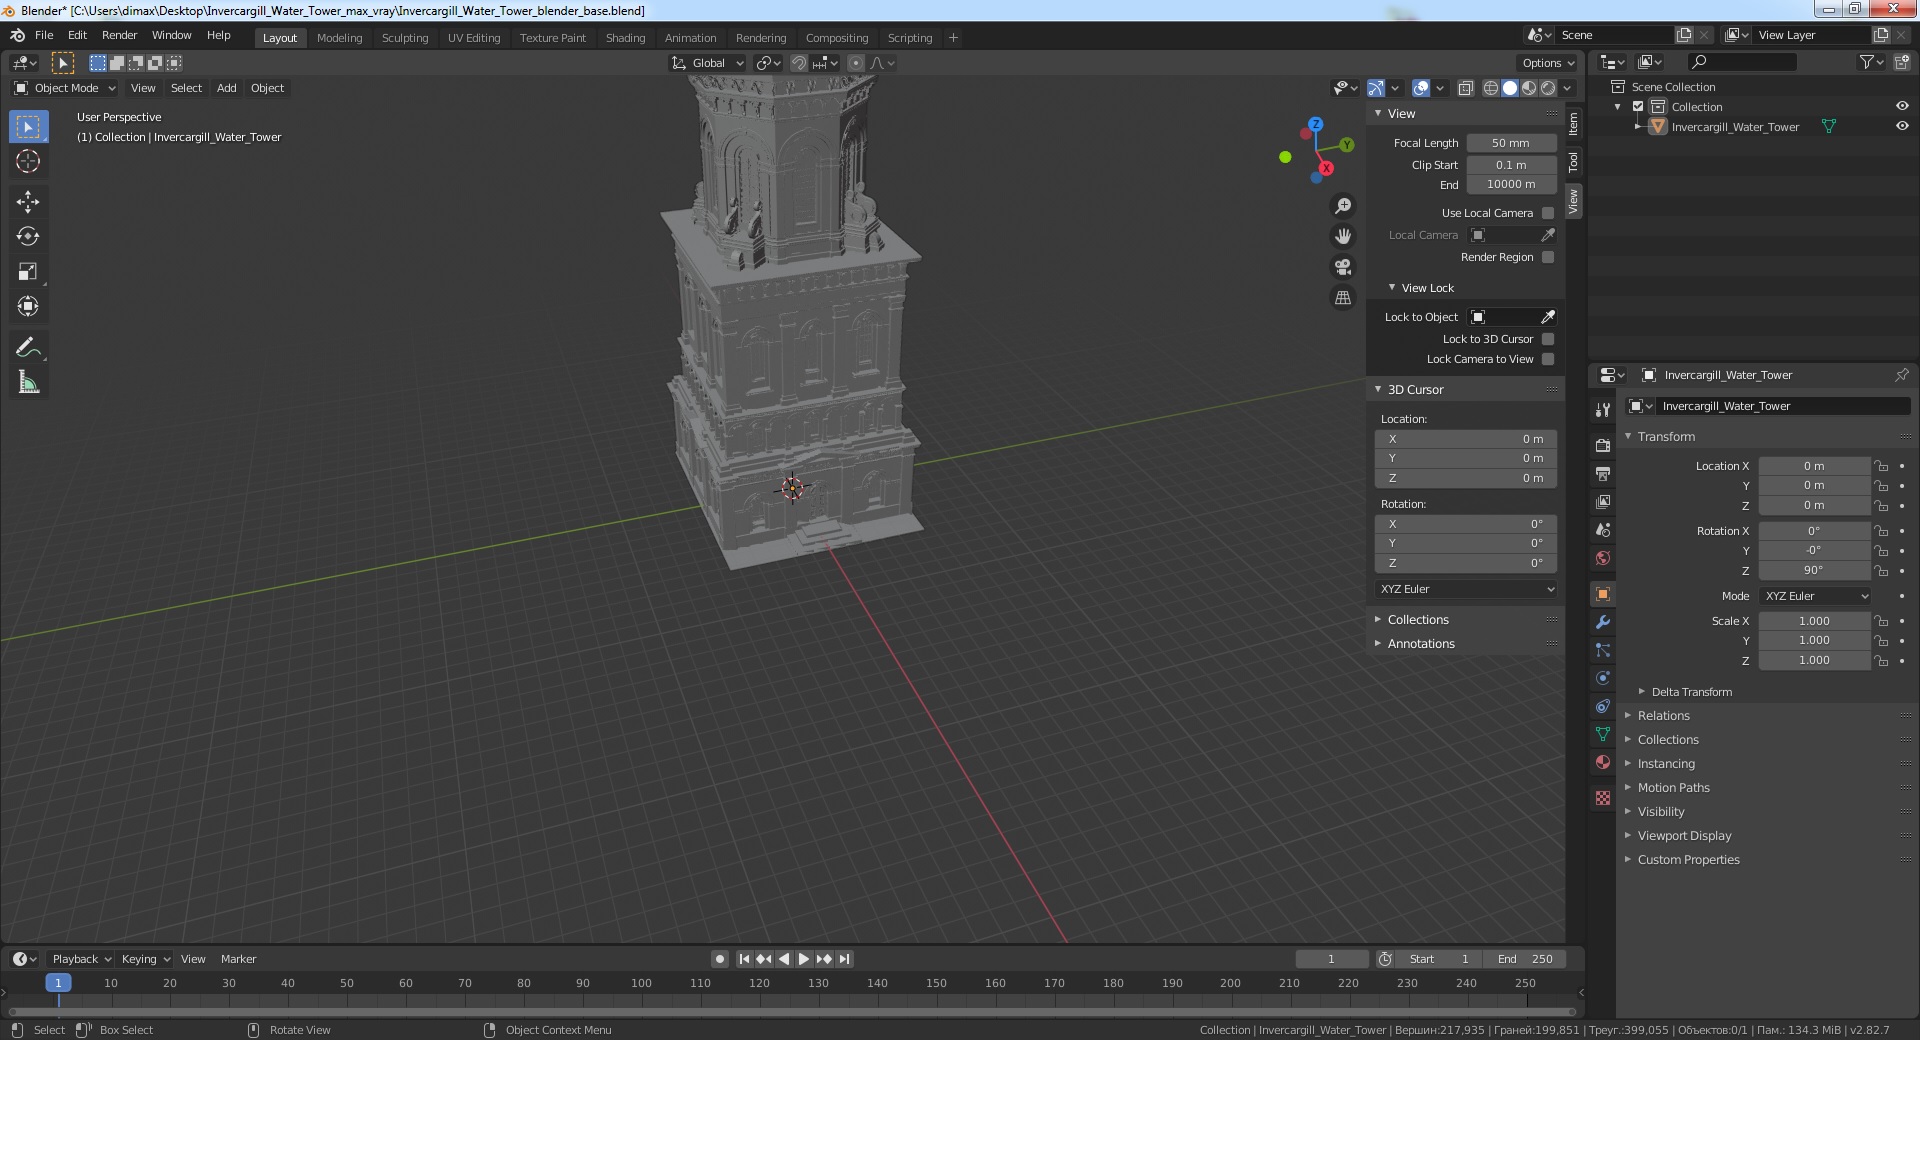Enable Lock to 3D Cursor checkbox
The width and height of the screenshot is (1920, 1158).
click(x=1548, y=339)
